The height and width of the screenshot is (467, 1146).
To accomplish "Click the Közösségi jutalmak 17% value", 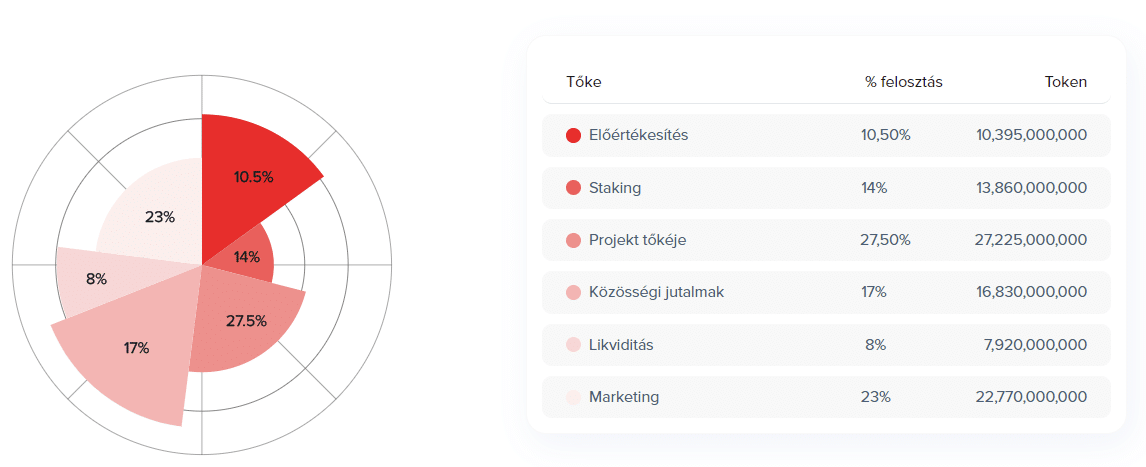I will [873, 292].
